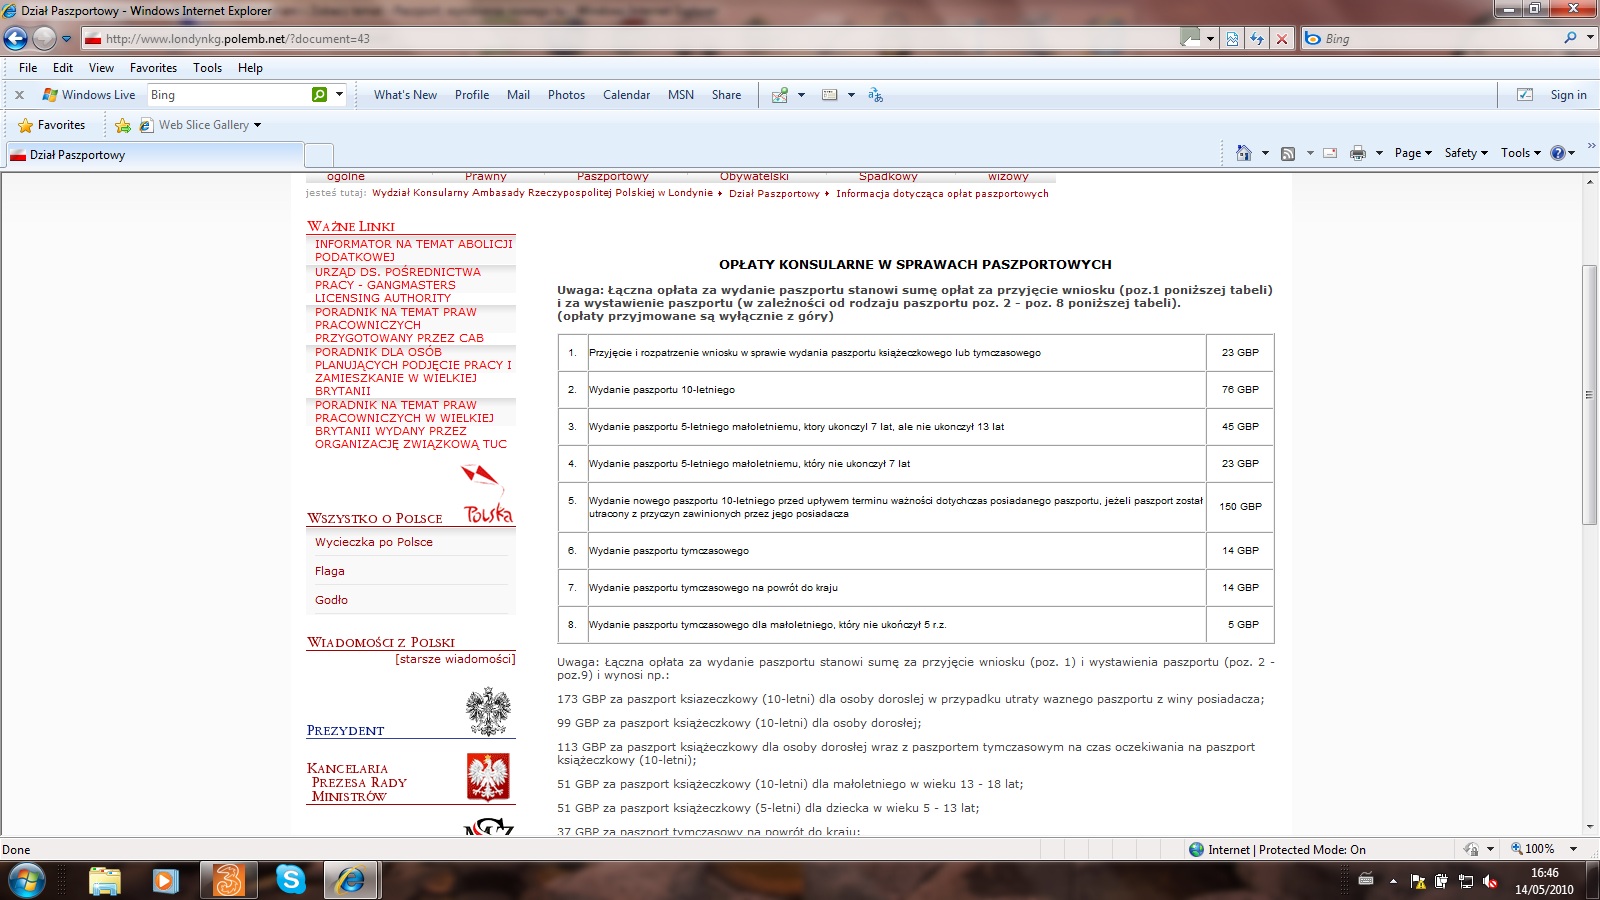
Task: Open the Favorites menu in menu bar
Action: tap(153, 68)
